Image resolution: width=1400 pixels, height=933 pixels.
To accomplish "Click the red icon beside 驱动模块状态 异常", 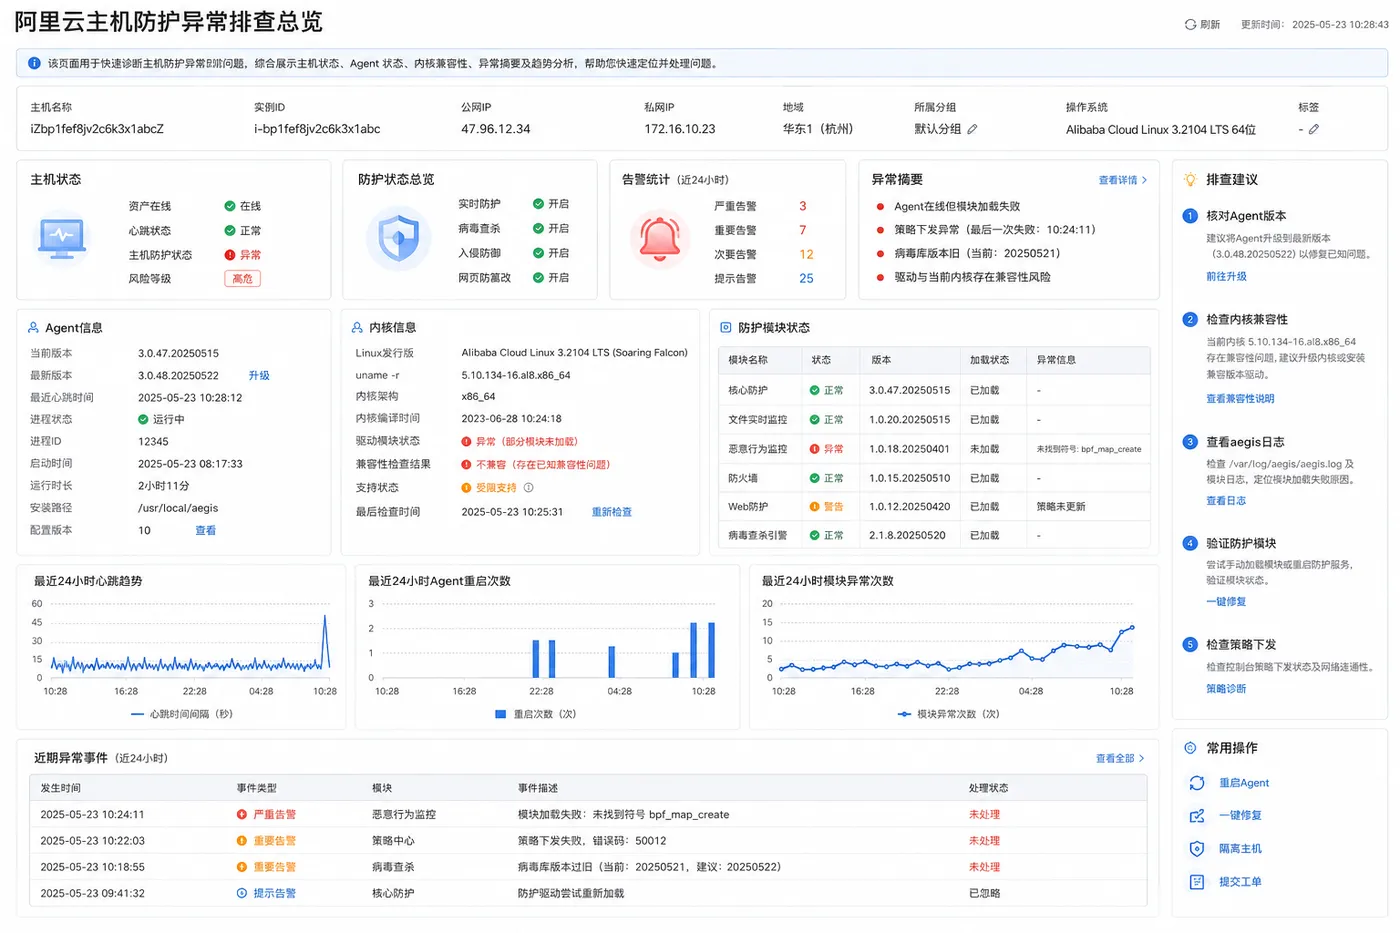I will (x=466, y=442).
